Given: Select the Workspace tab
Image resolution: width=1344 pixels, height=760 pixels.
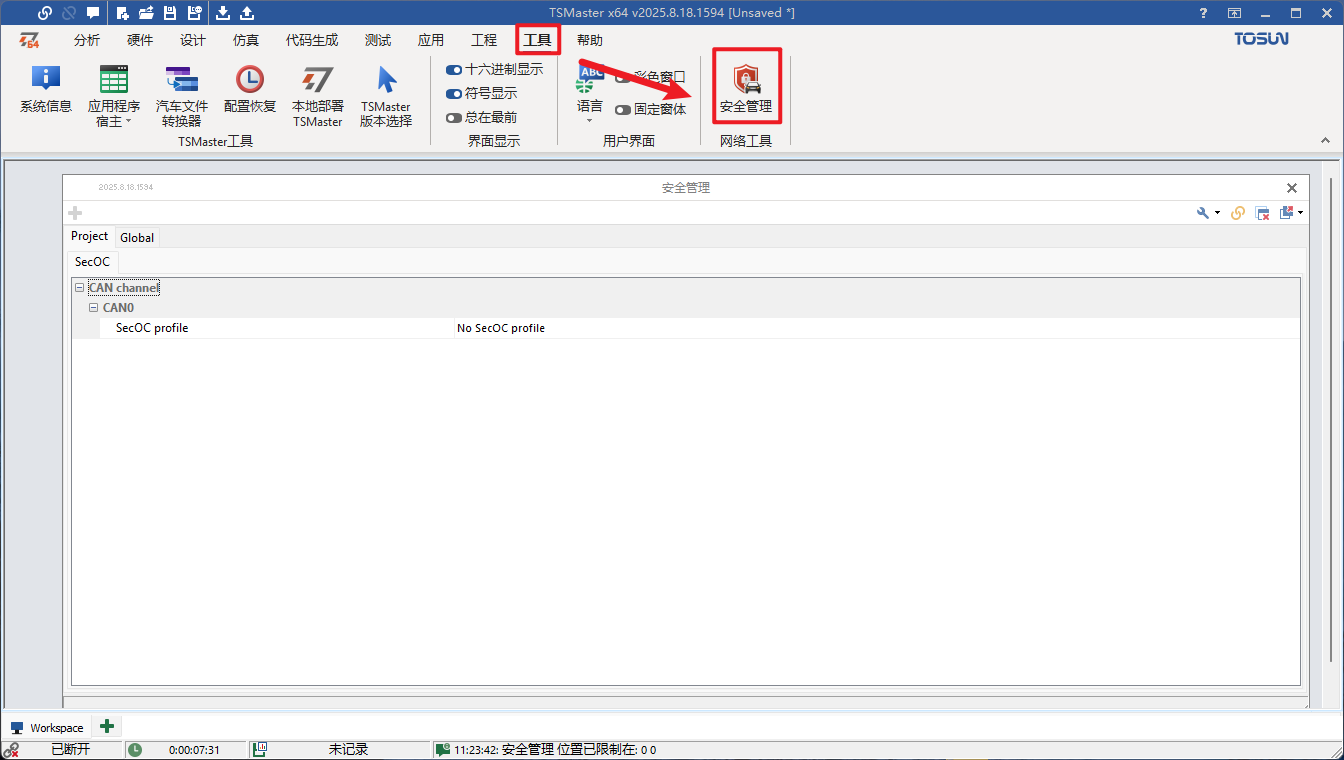Looking at the screenshot, I should [x=48, y=728].
